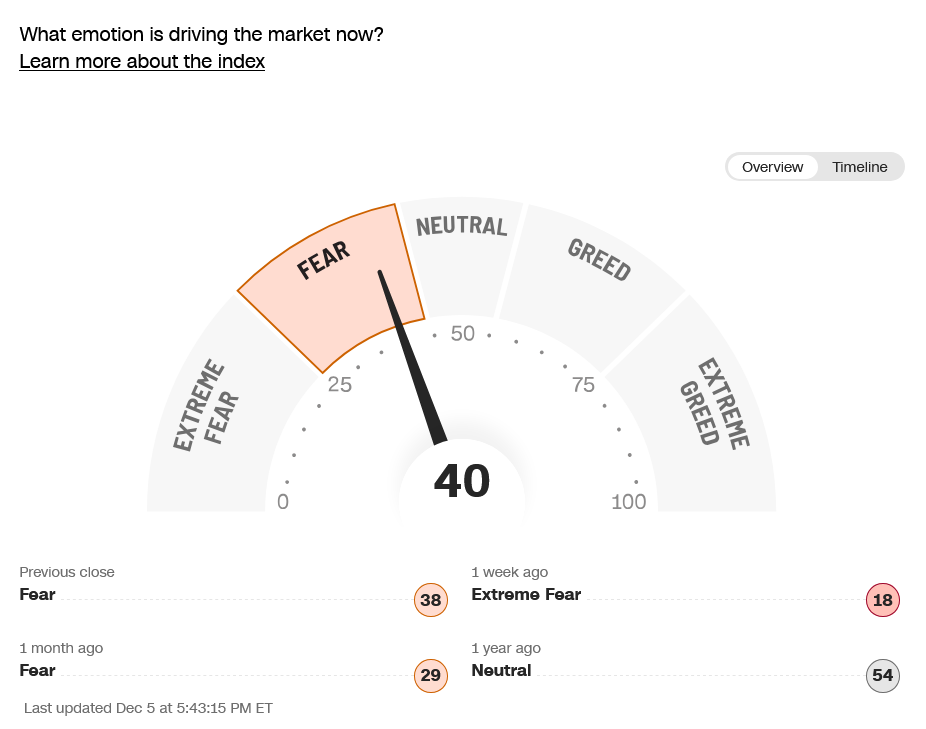Click the Previous close Fear label
926x729 pixels.
pos(37,594)
